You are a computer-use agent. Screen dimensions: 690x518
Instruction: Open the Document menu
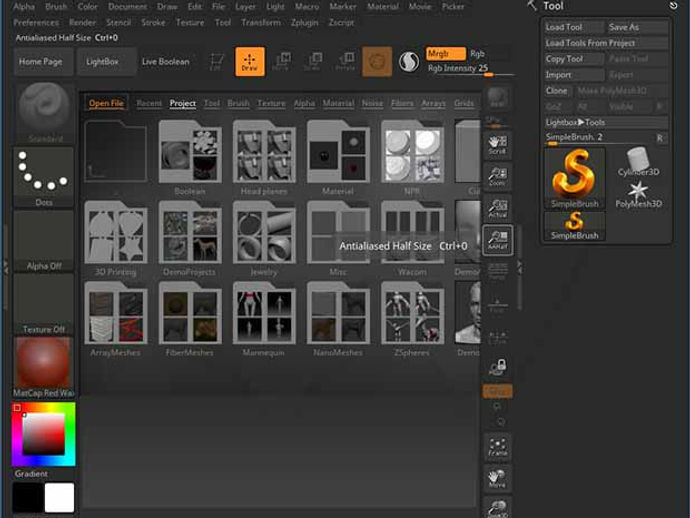coord(128,7)
